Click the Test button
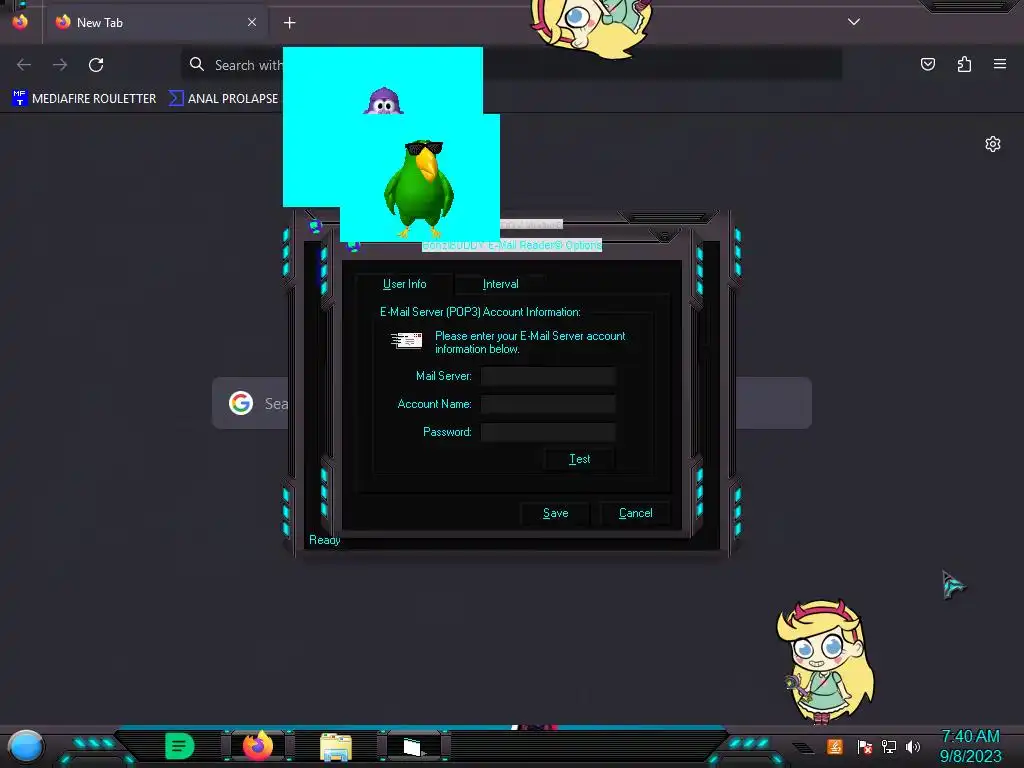Viewport: 1024px width, 768px height. [x=579, y=459]
